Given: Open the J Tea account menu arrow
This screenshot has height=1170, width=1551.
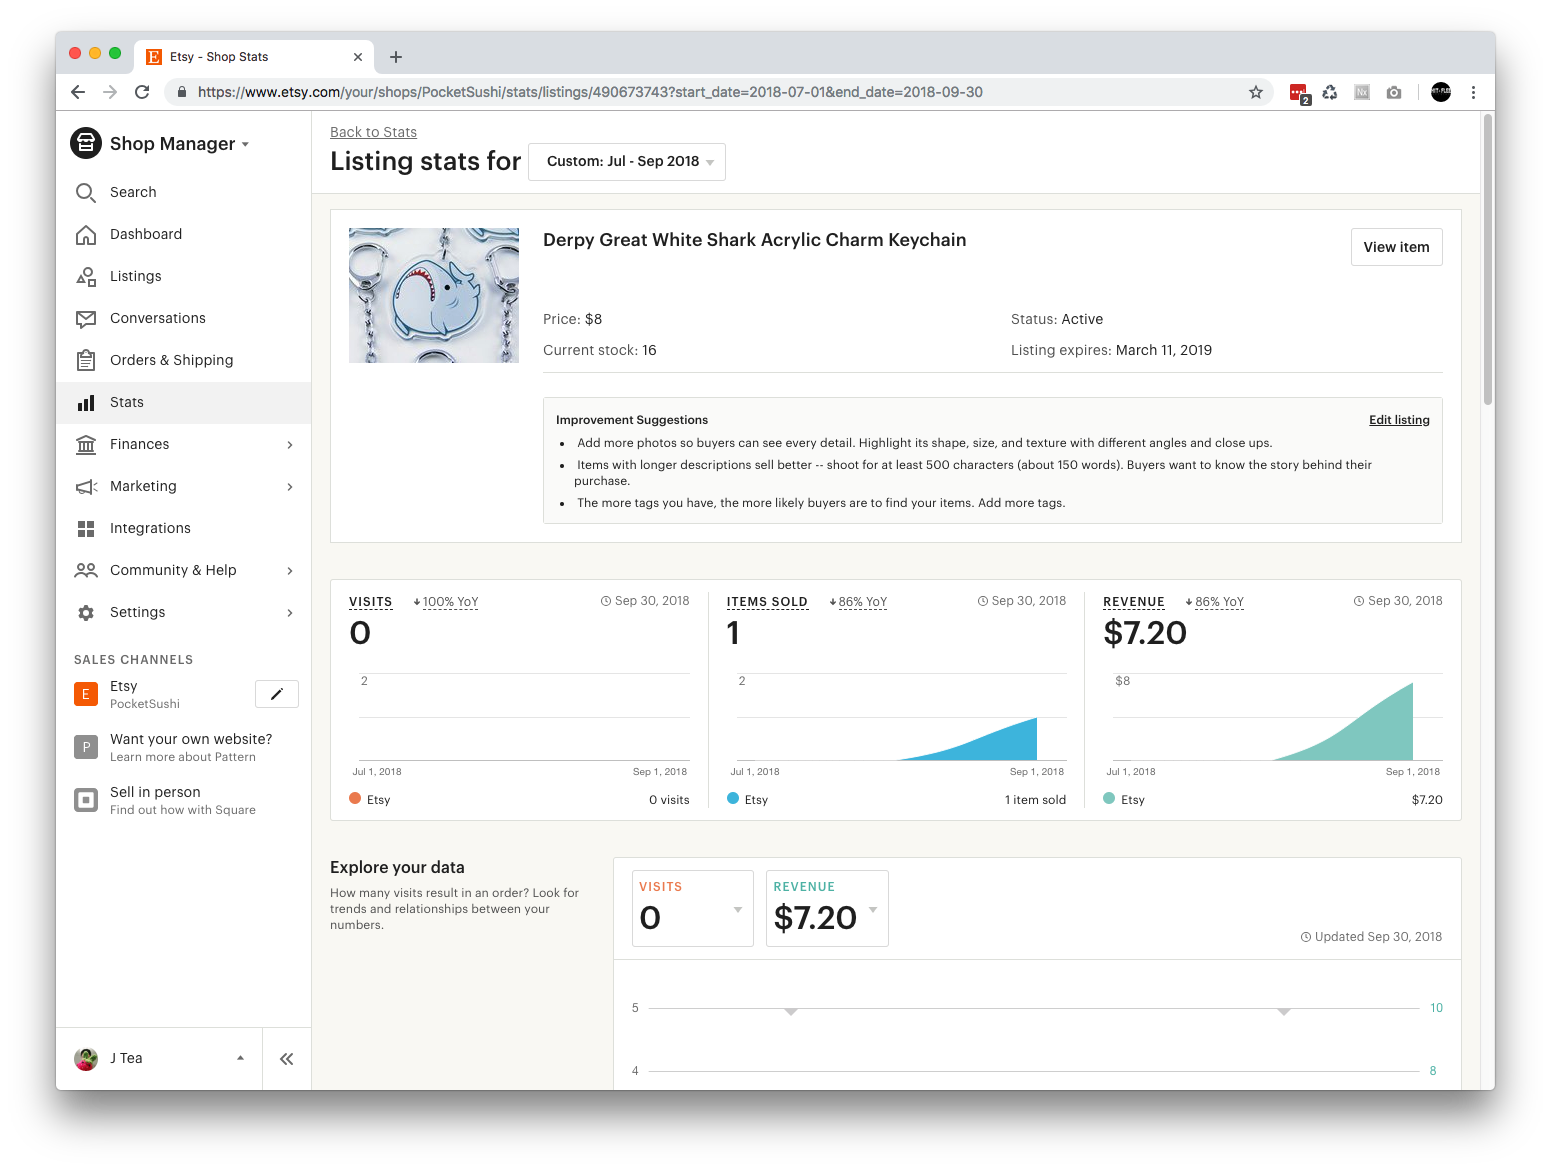Looking at the screenshot, I should (240, 1058).
